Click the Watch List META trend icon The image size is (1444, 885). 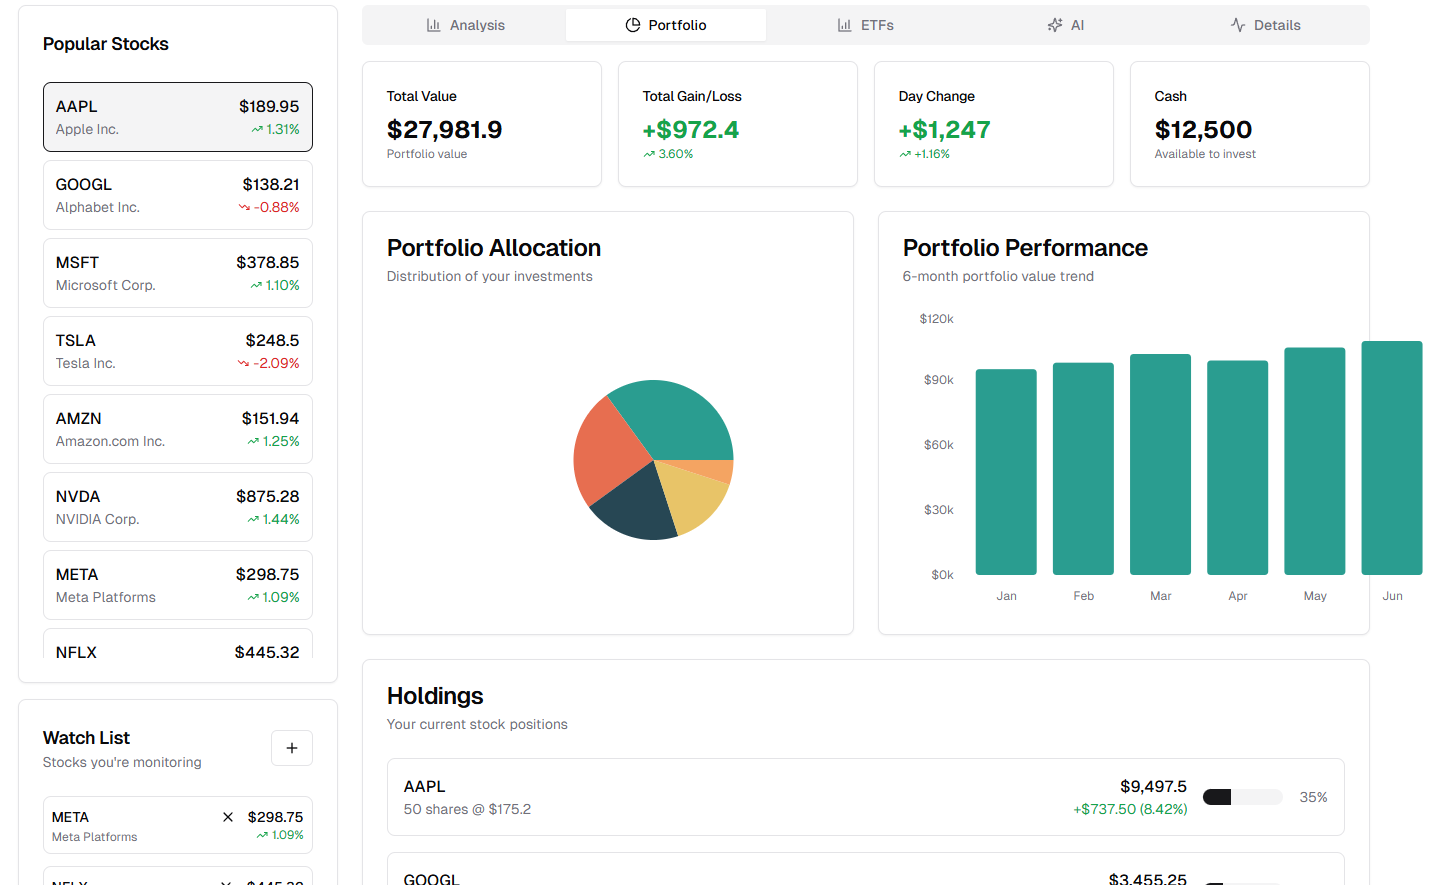262,836
